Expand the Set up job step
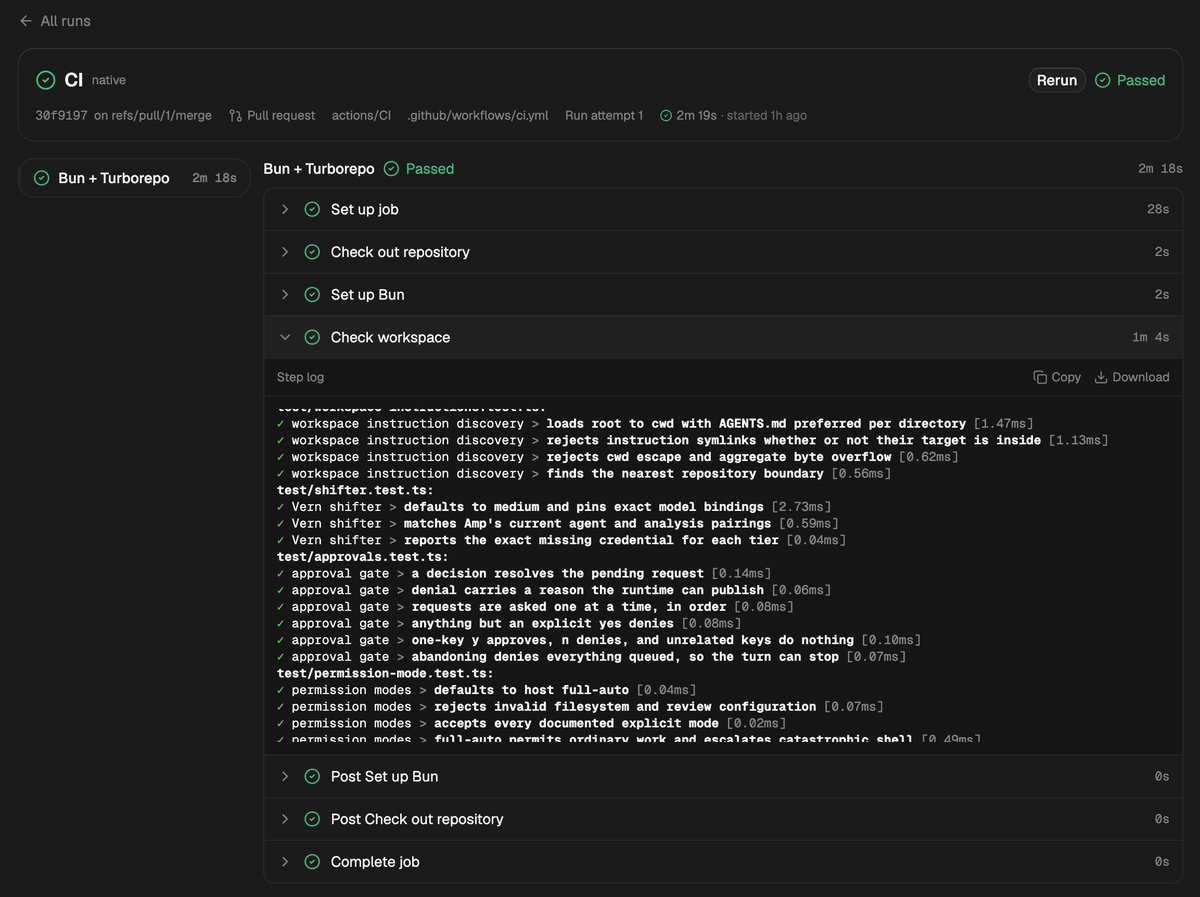Viewport: 1200px width, 897px height. pos(723,209)
